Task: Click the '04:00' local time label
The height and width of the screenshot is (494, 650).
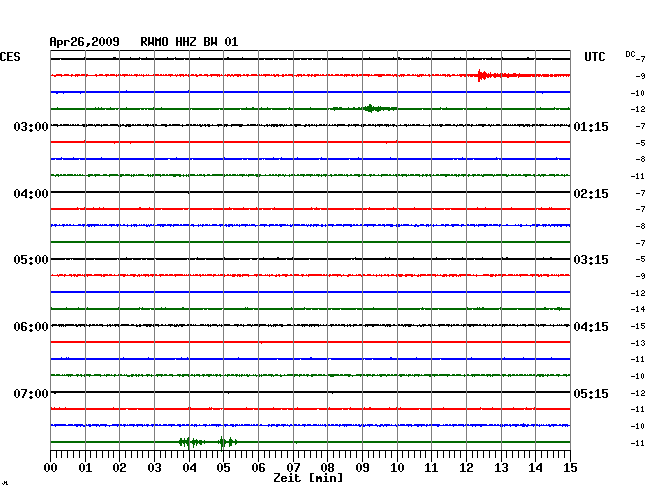Action: (31, 194)
